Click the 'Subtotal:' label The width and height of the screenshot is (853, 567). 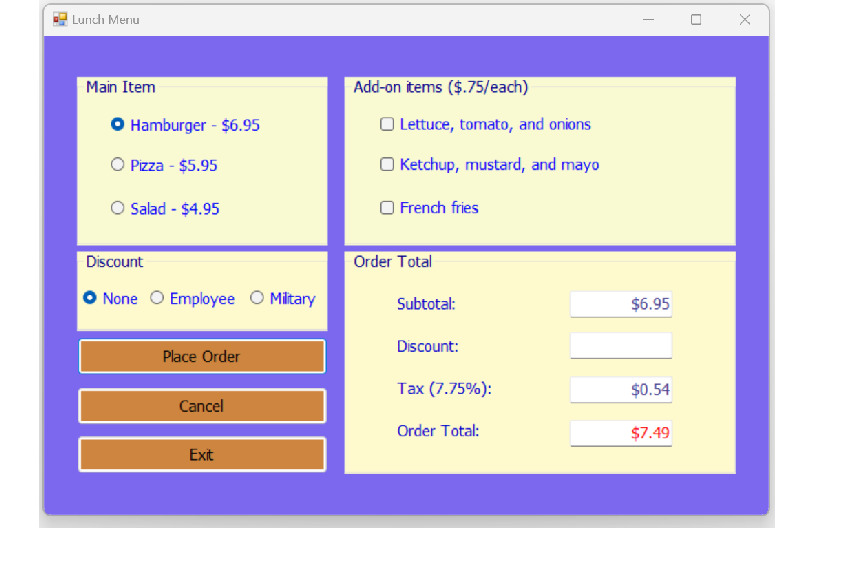pos(426,304)
